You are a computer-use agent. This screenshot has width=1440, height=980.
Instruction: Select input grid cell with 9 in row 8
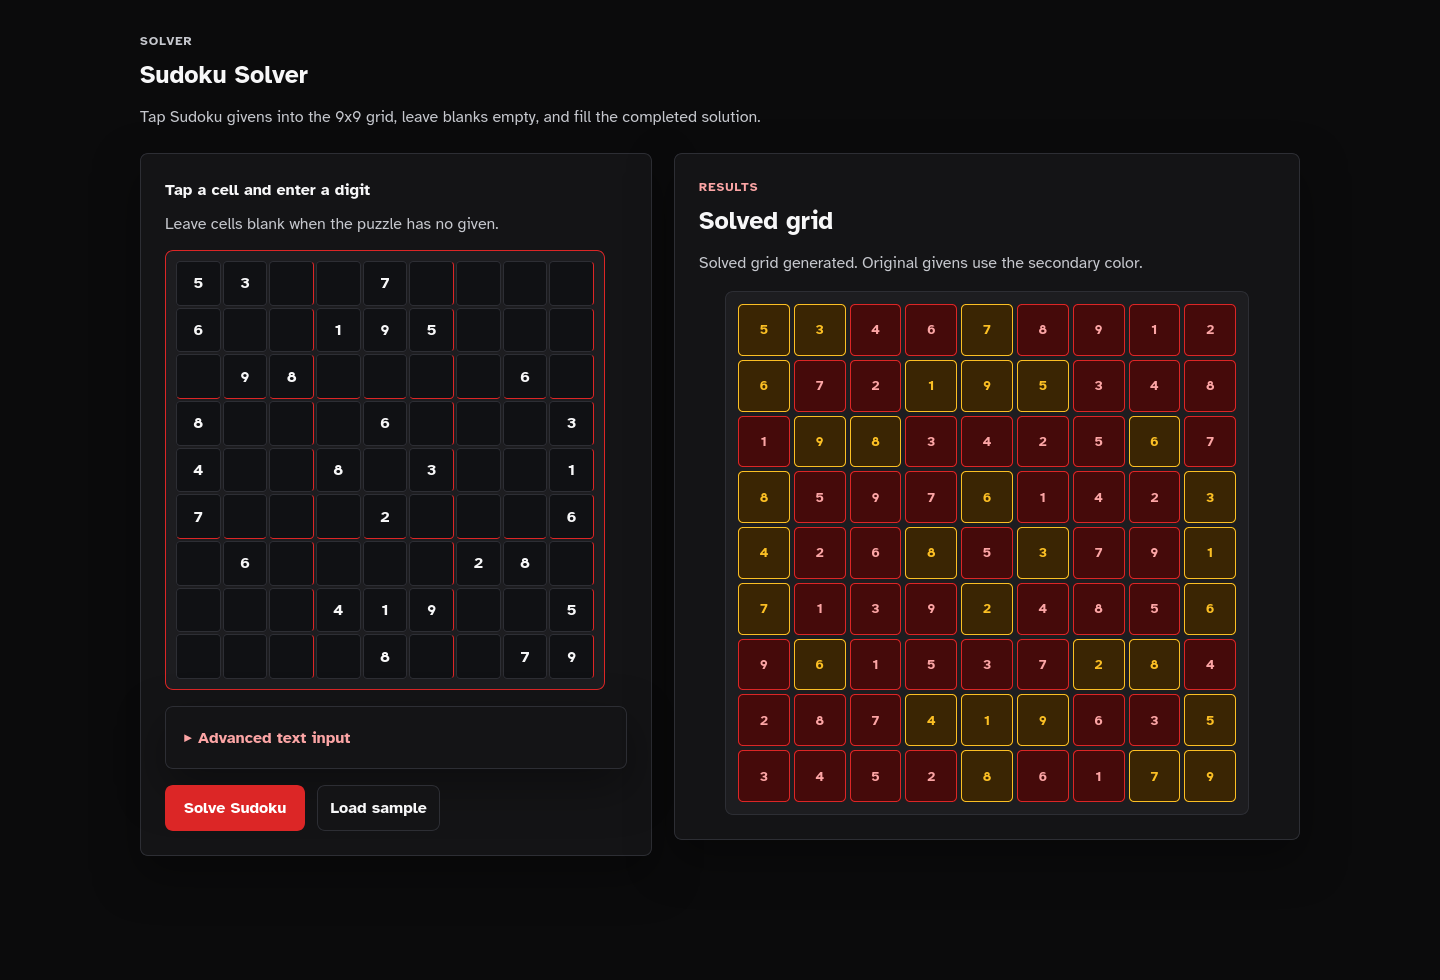point(432,610)
